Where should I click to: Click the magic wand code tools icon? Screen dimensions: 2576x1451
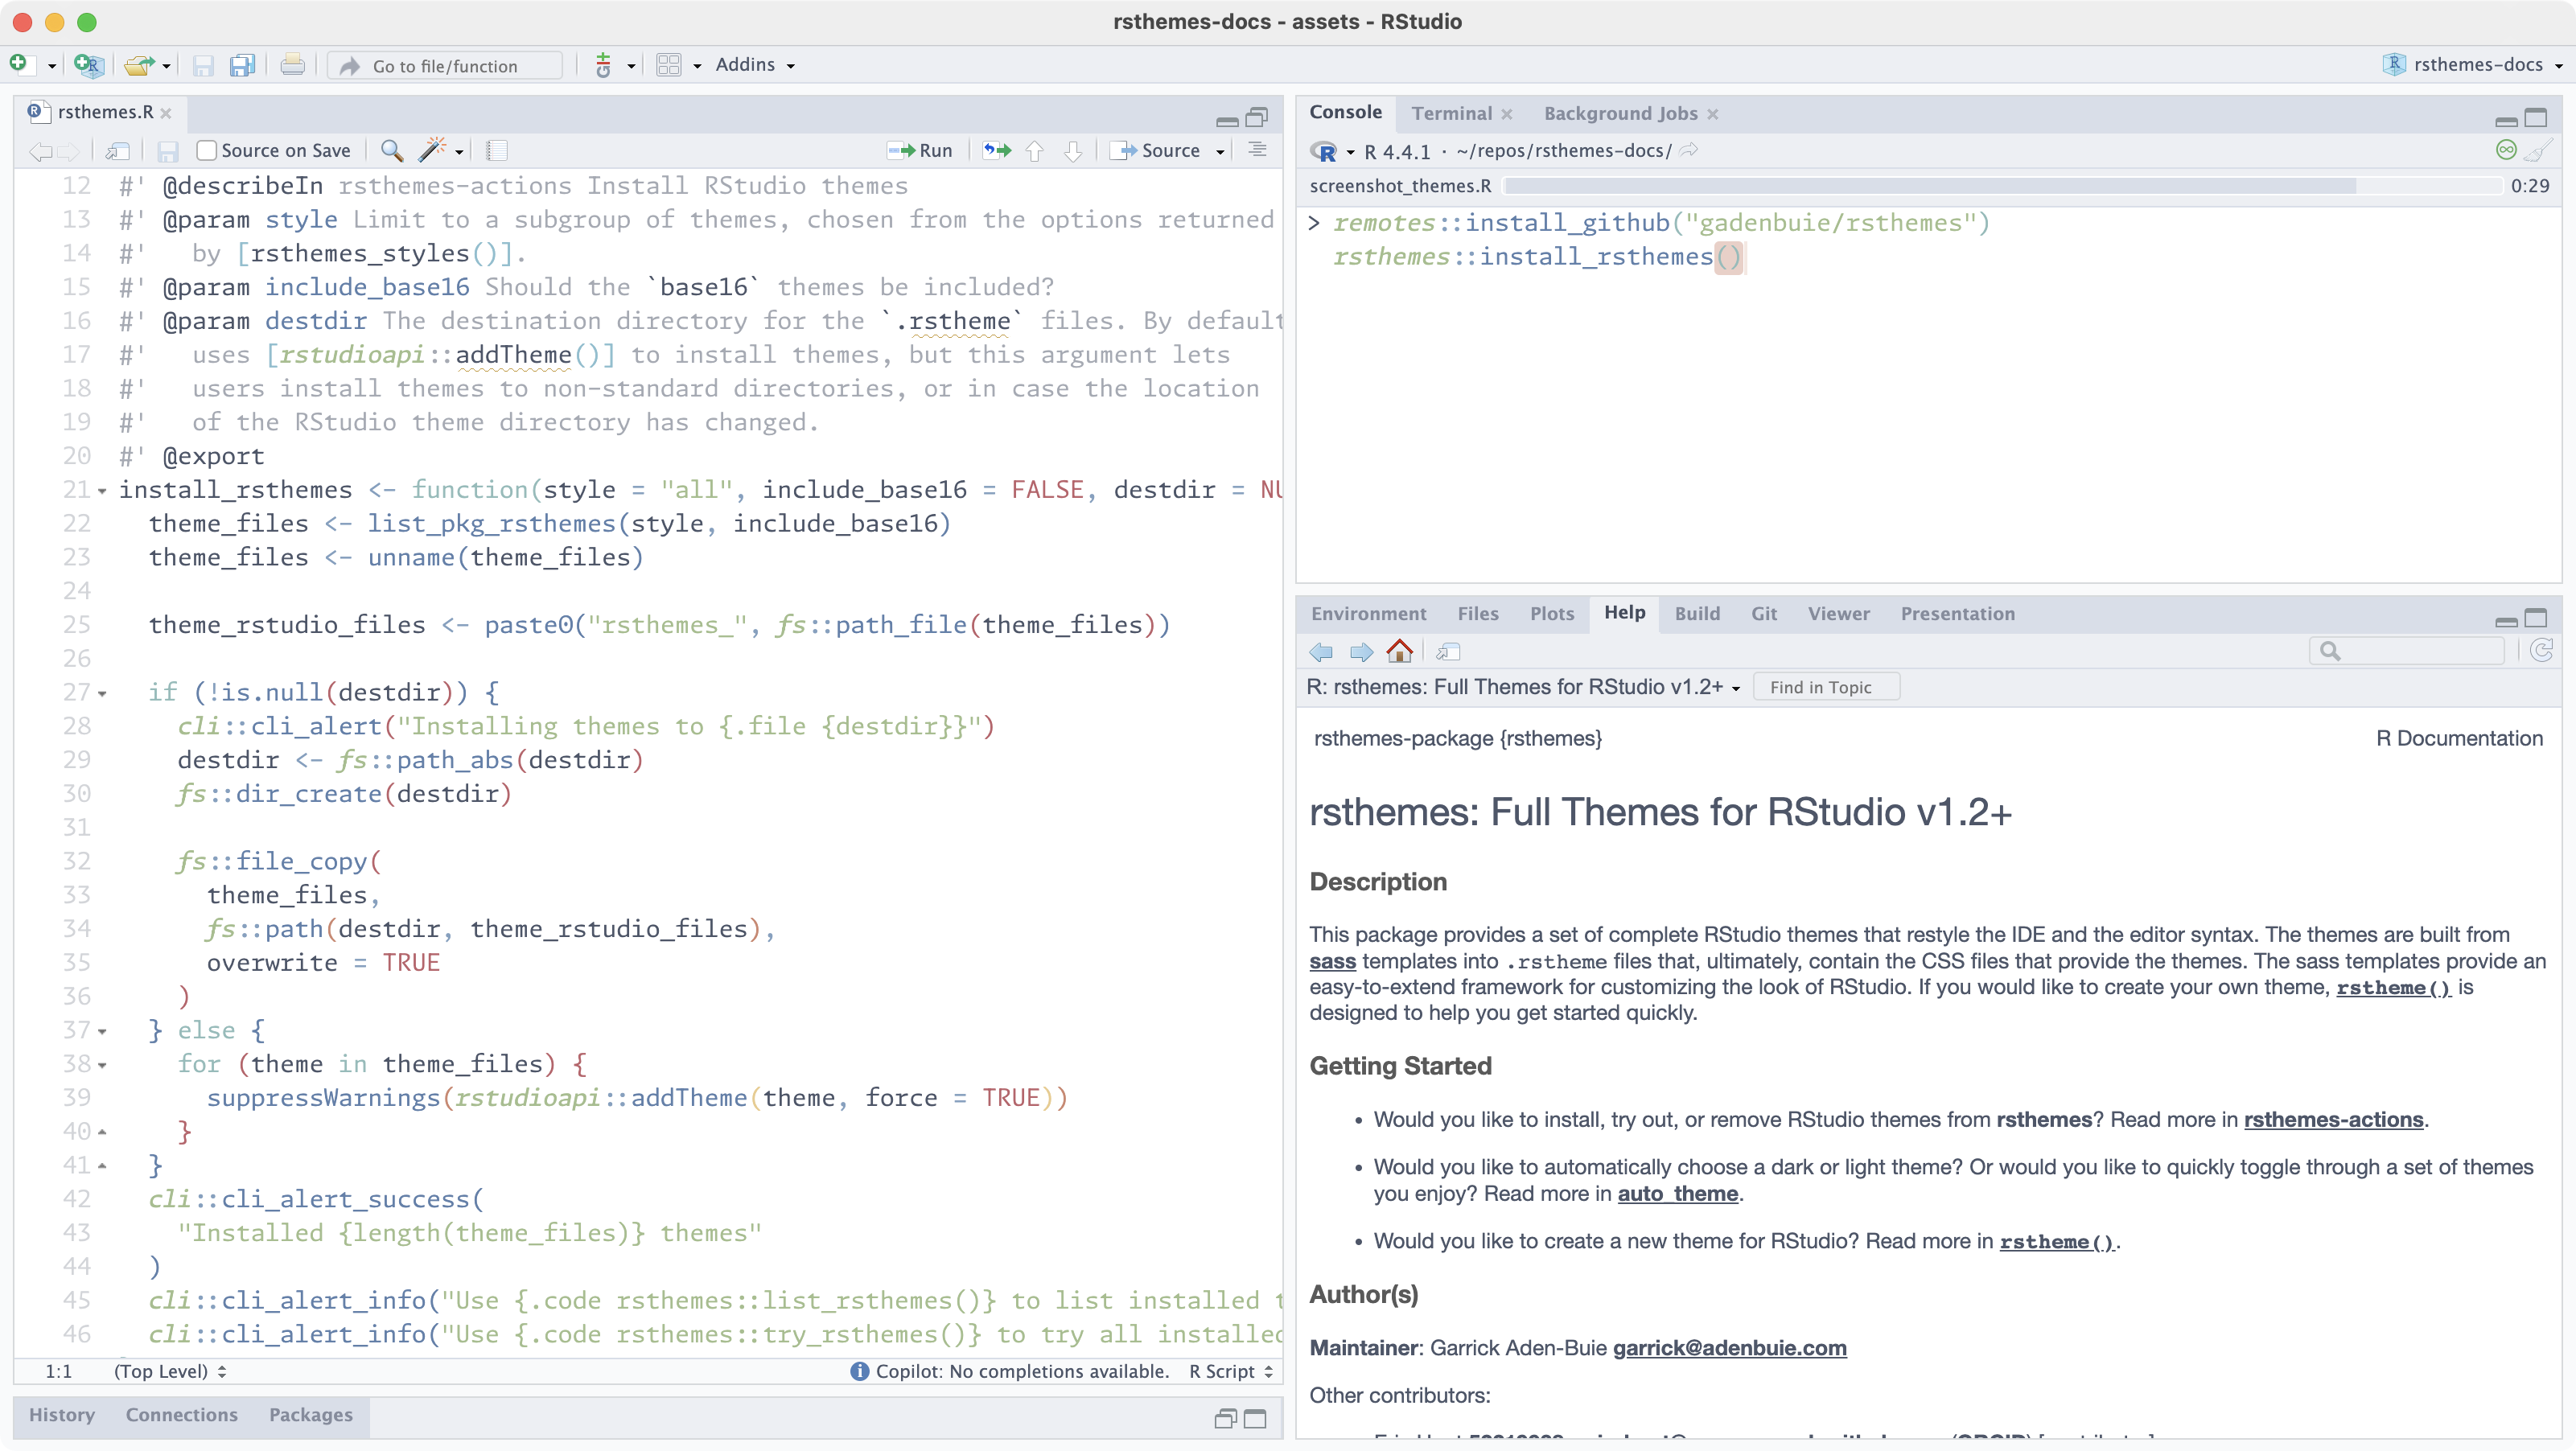click(432, 151)
